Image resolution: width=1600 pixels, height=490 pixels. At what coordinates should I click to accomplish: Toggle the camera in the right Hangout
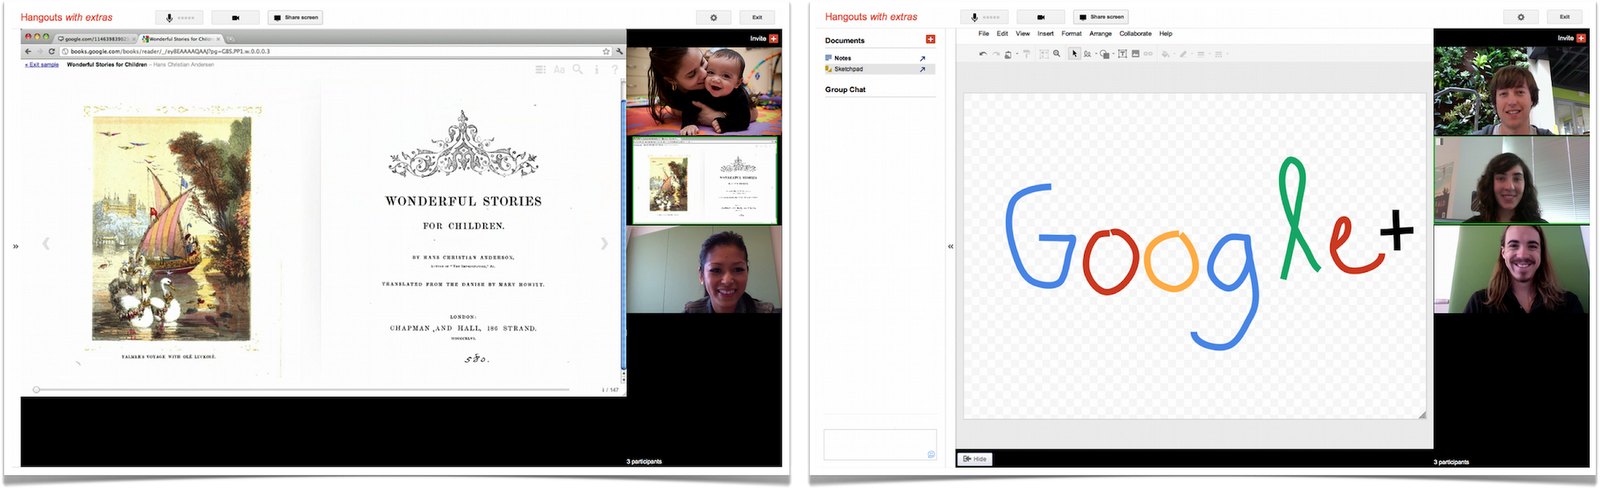coord(1041,17)
